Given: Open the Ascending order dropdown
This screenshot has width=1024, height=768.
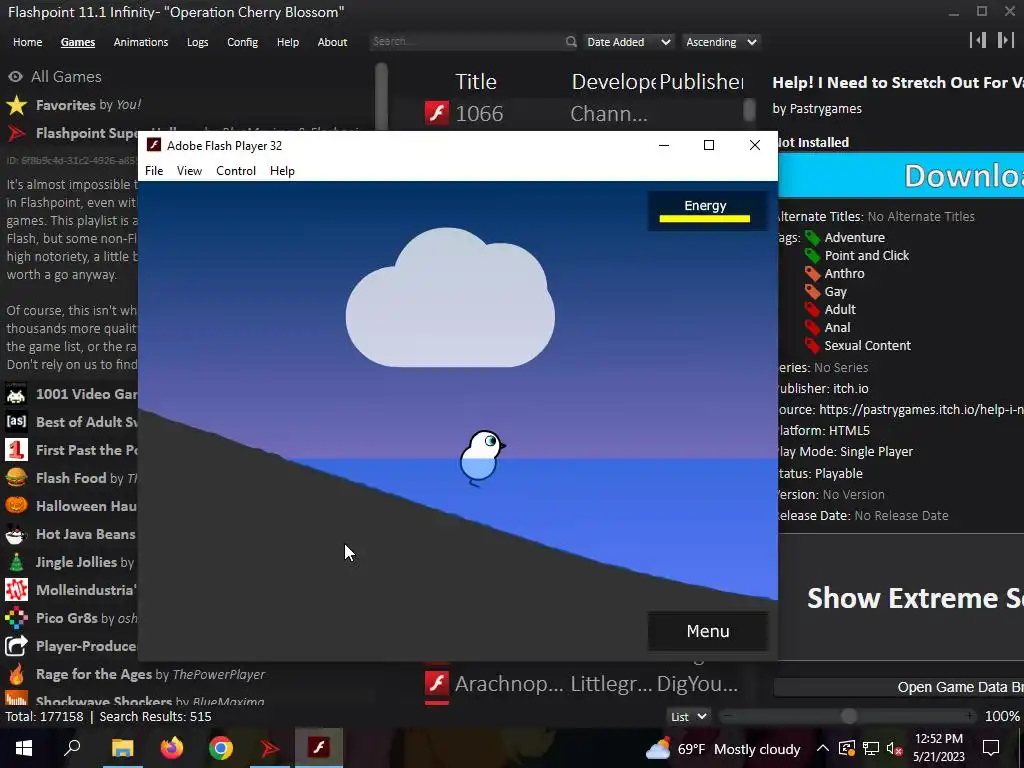Looking at the screenshot, I should coord(721,42).
